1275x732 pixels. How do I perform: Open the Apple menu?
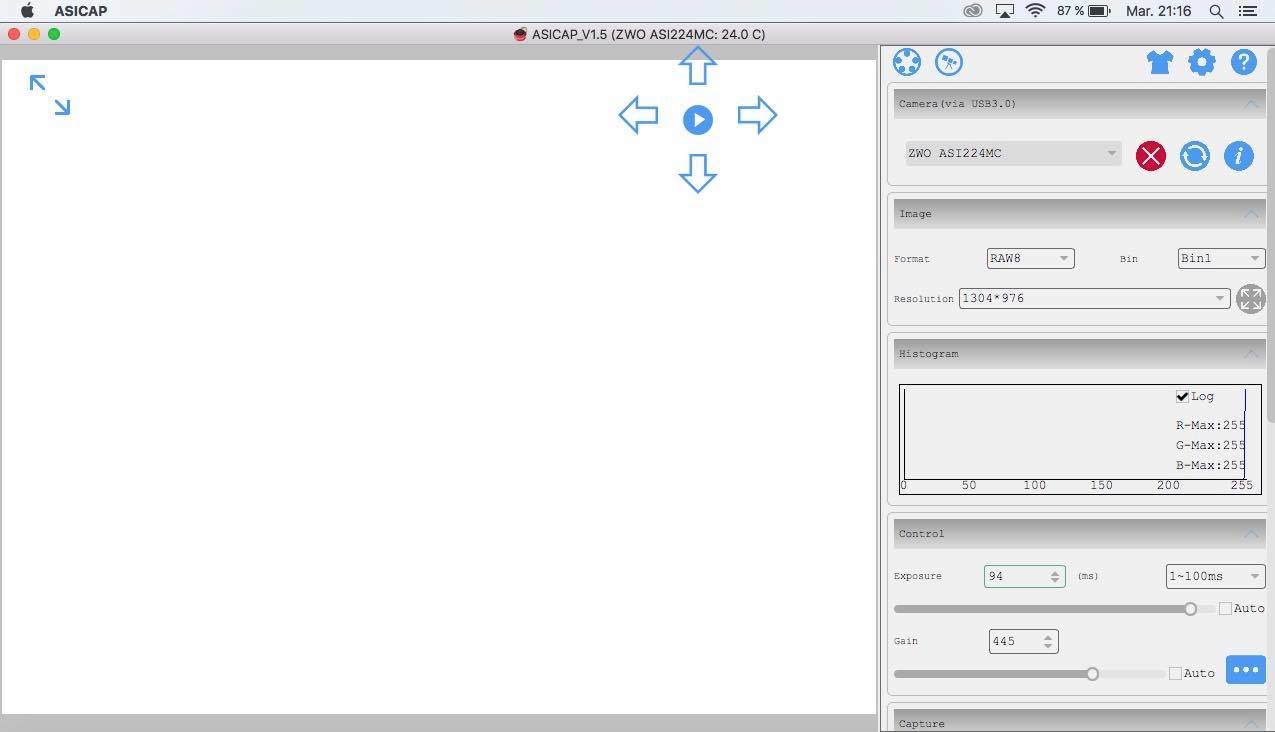point(27,11)
